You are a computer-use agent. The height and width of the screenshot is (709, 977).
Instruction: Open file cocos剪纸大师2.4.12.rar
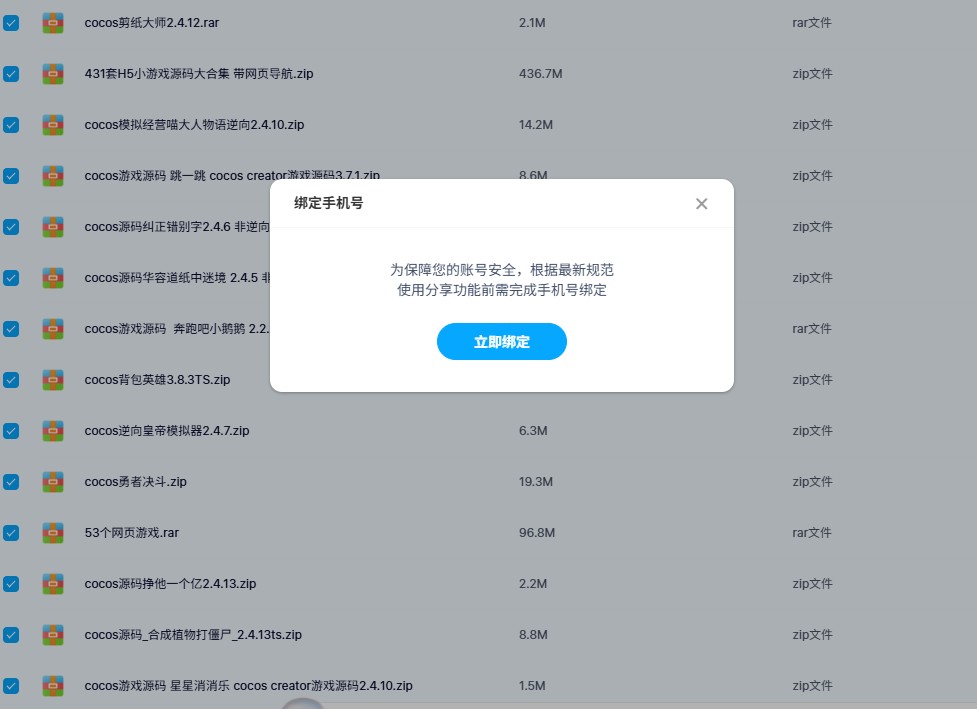coord(152,23)
